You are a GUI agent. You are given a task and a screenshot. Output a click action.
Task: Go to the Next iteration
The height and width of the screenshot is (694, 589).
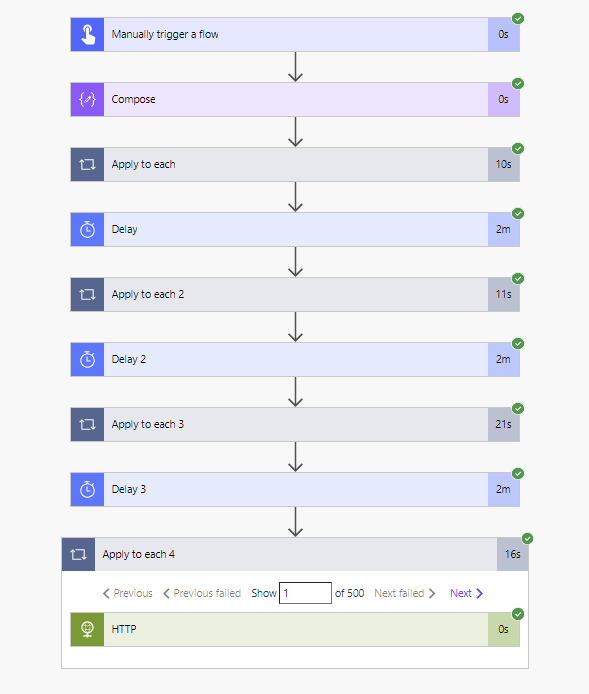click(466, 593)
